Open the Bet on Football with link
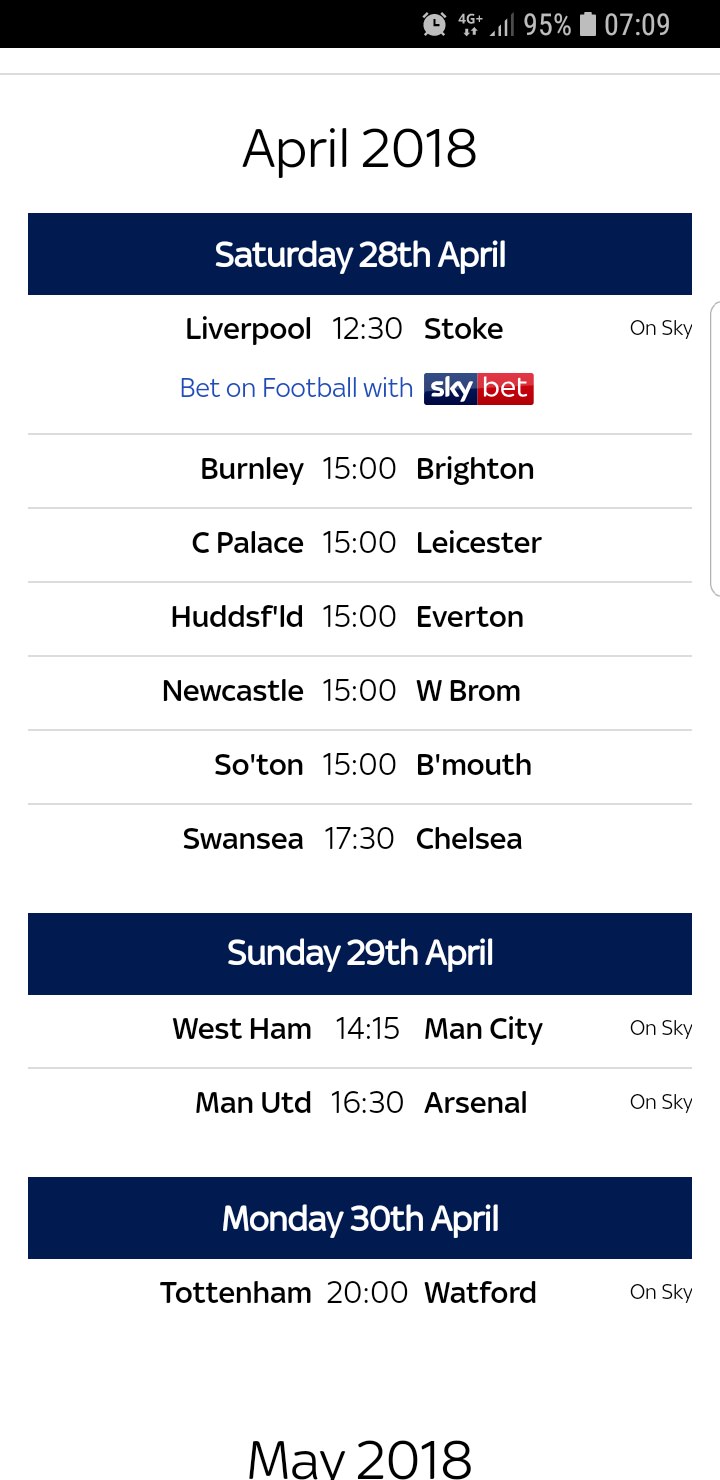 296,388
